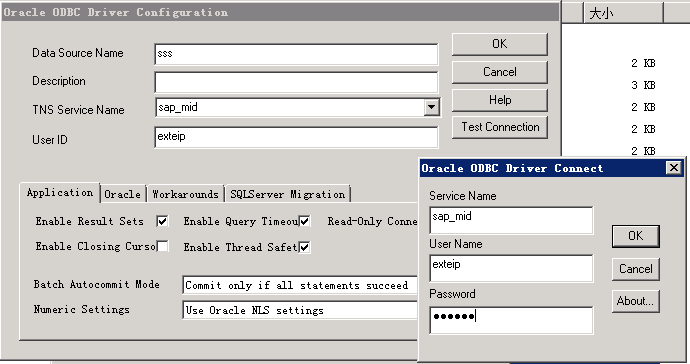Focus the Data Source Name field

click(296, 54)
